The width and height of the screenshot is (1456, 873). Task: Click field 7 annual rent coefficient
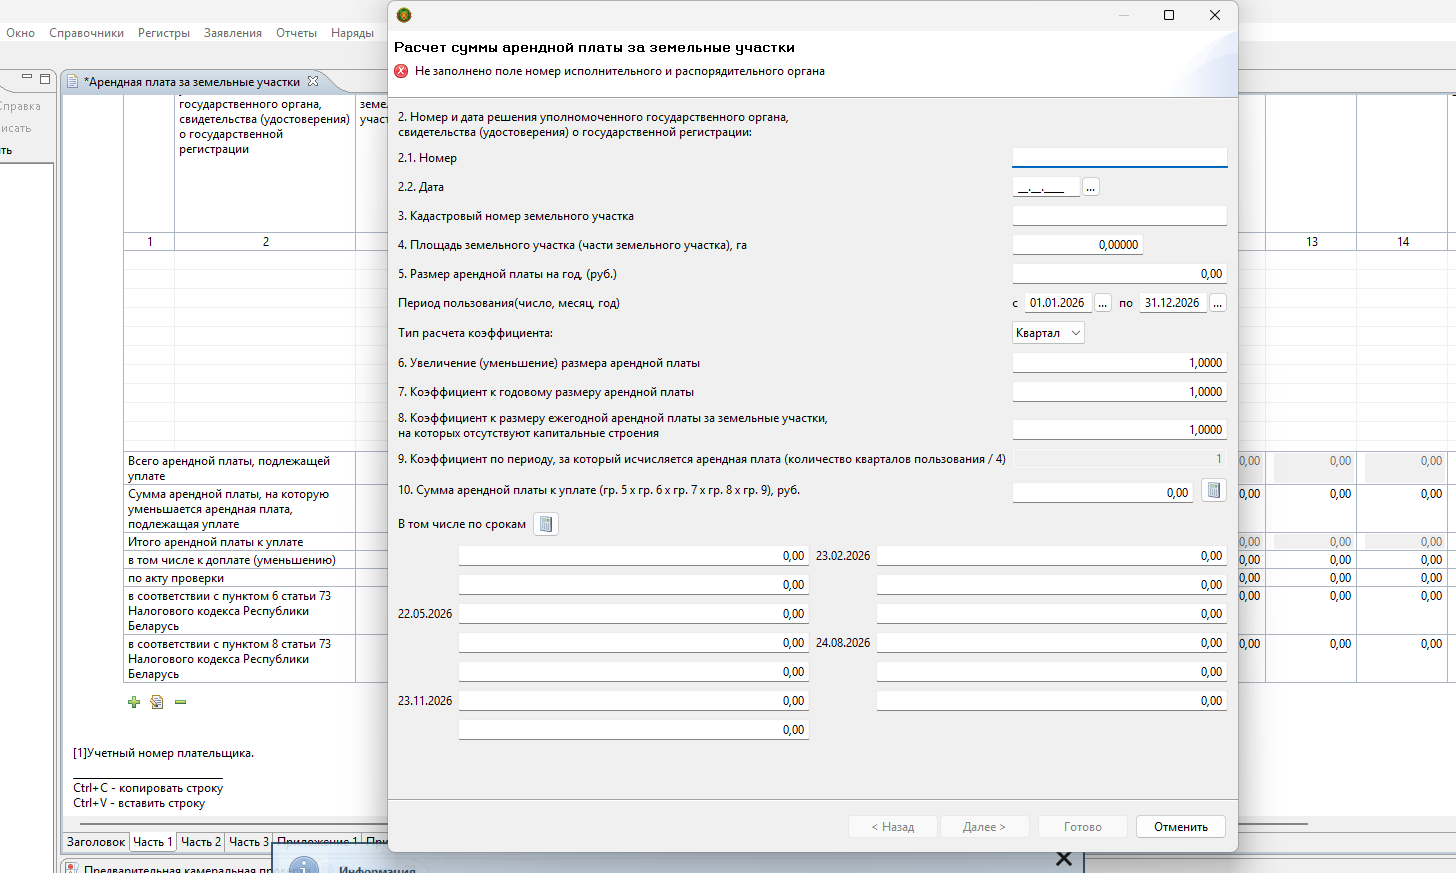[x=1120, y=392]
